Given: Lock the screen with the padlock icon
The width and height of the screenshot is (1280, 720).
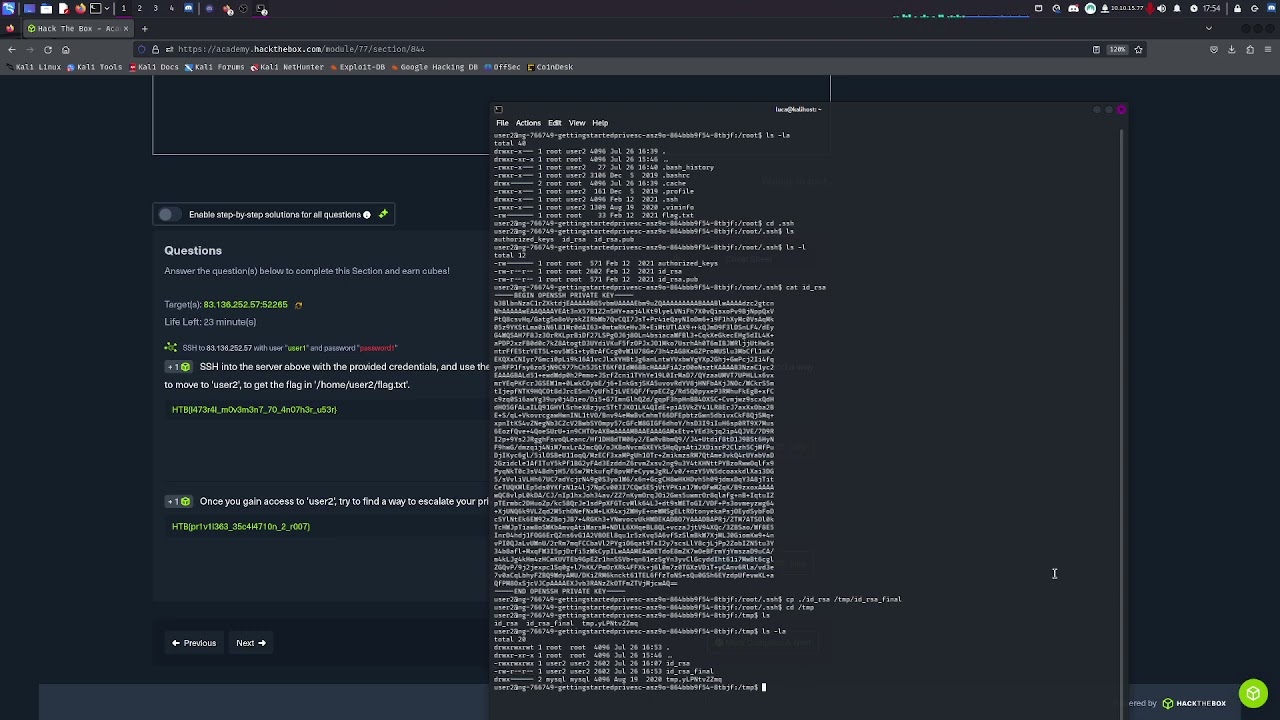Looking at the screenshot, I should click(1237, 8).
